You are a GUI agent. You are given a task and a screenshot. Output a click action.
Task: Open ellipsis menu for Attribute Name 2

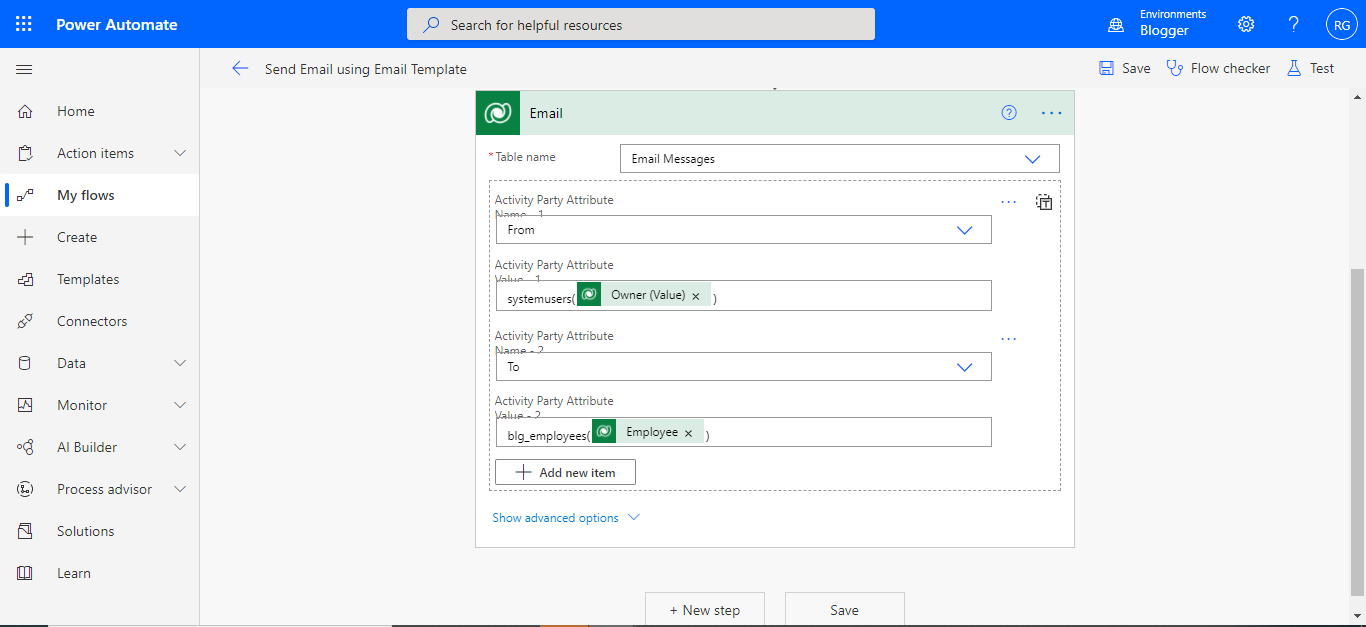tap(1009, 339)
